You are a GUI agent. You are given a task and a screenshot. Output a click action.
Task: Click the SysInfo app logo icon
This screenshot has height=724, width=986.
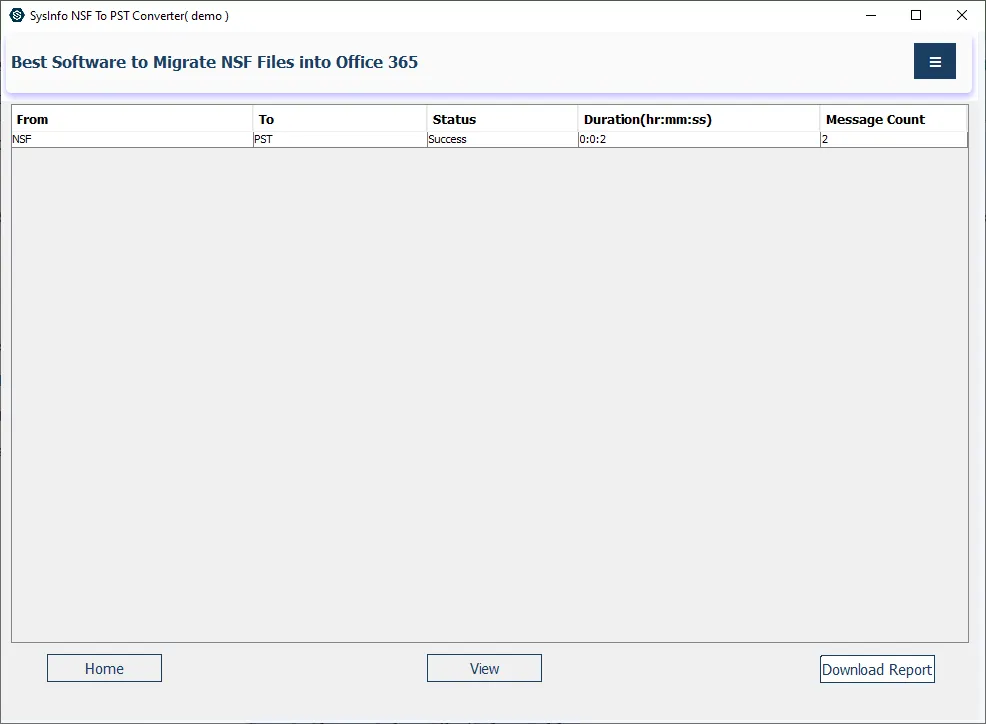tap(16, 16)
